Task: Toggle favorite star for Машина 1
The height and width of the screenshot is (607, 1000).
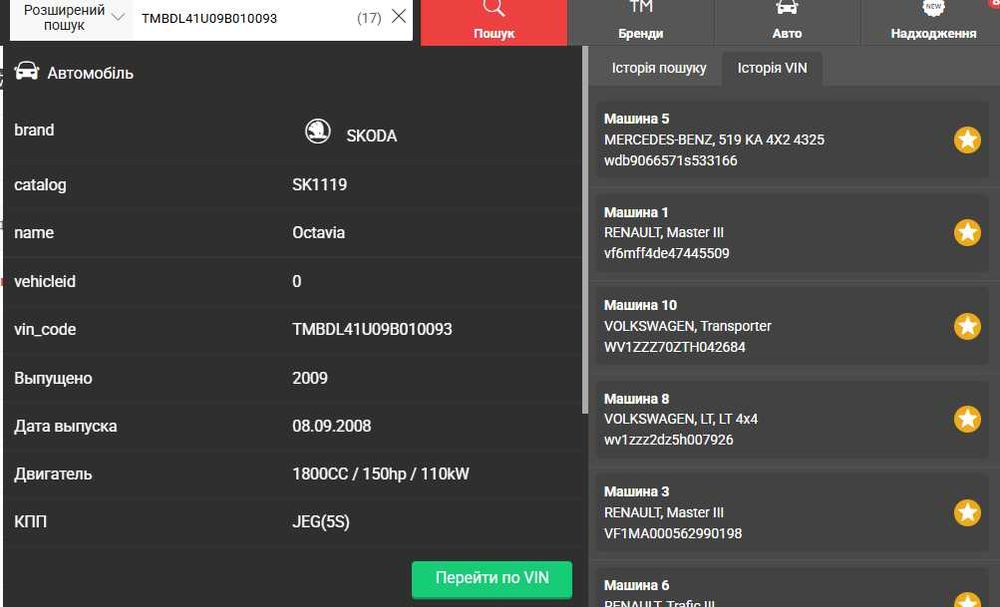Action: point(967,233)
